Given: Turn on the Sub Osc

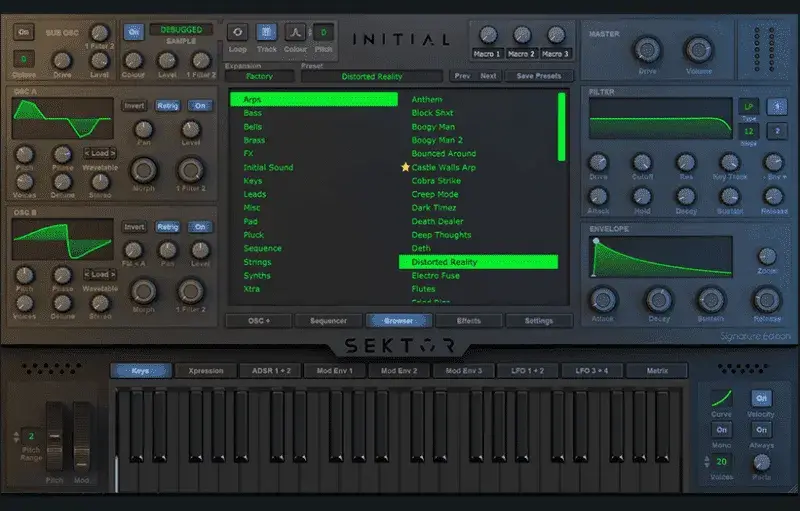Looking at the screenshot, I should click(23, 32).
